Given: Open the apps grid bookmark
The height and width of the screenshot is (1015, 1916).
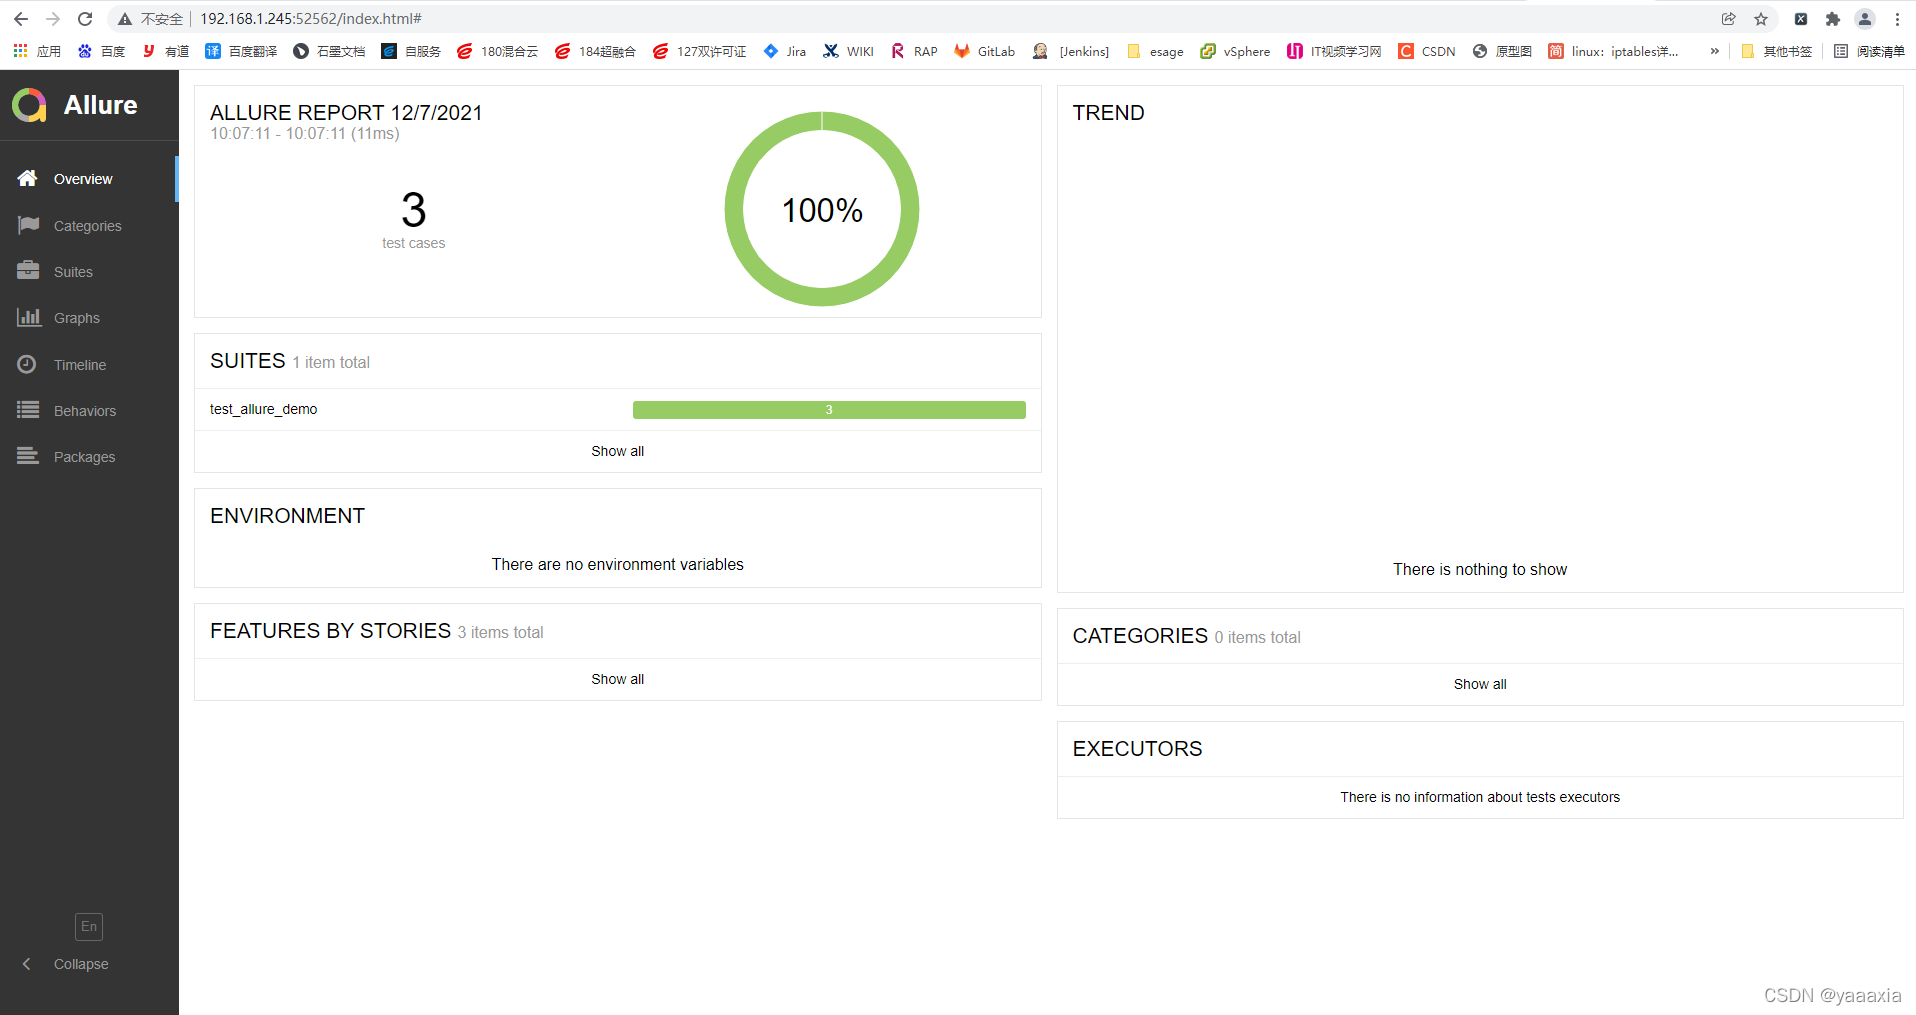Looking at the screenshot, I should 36,51.
